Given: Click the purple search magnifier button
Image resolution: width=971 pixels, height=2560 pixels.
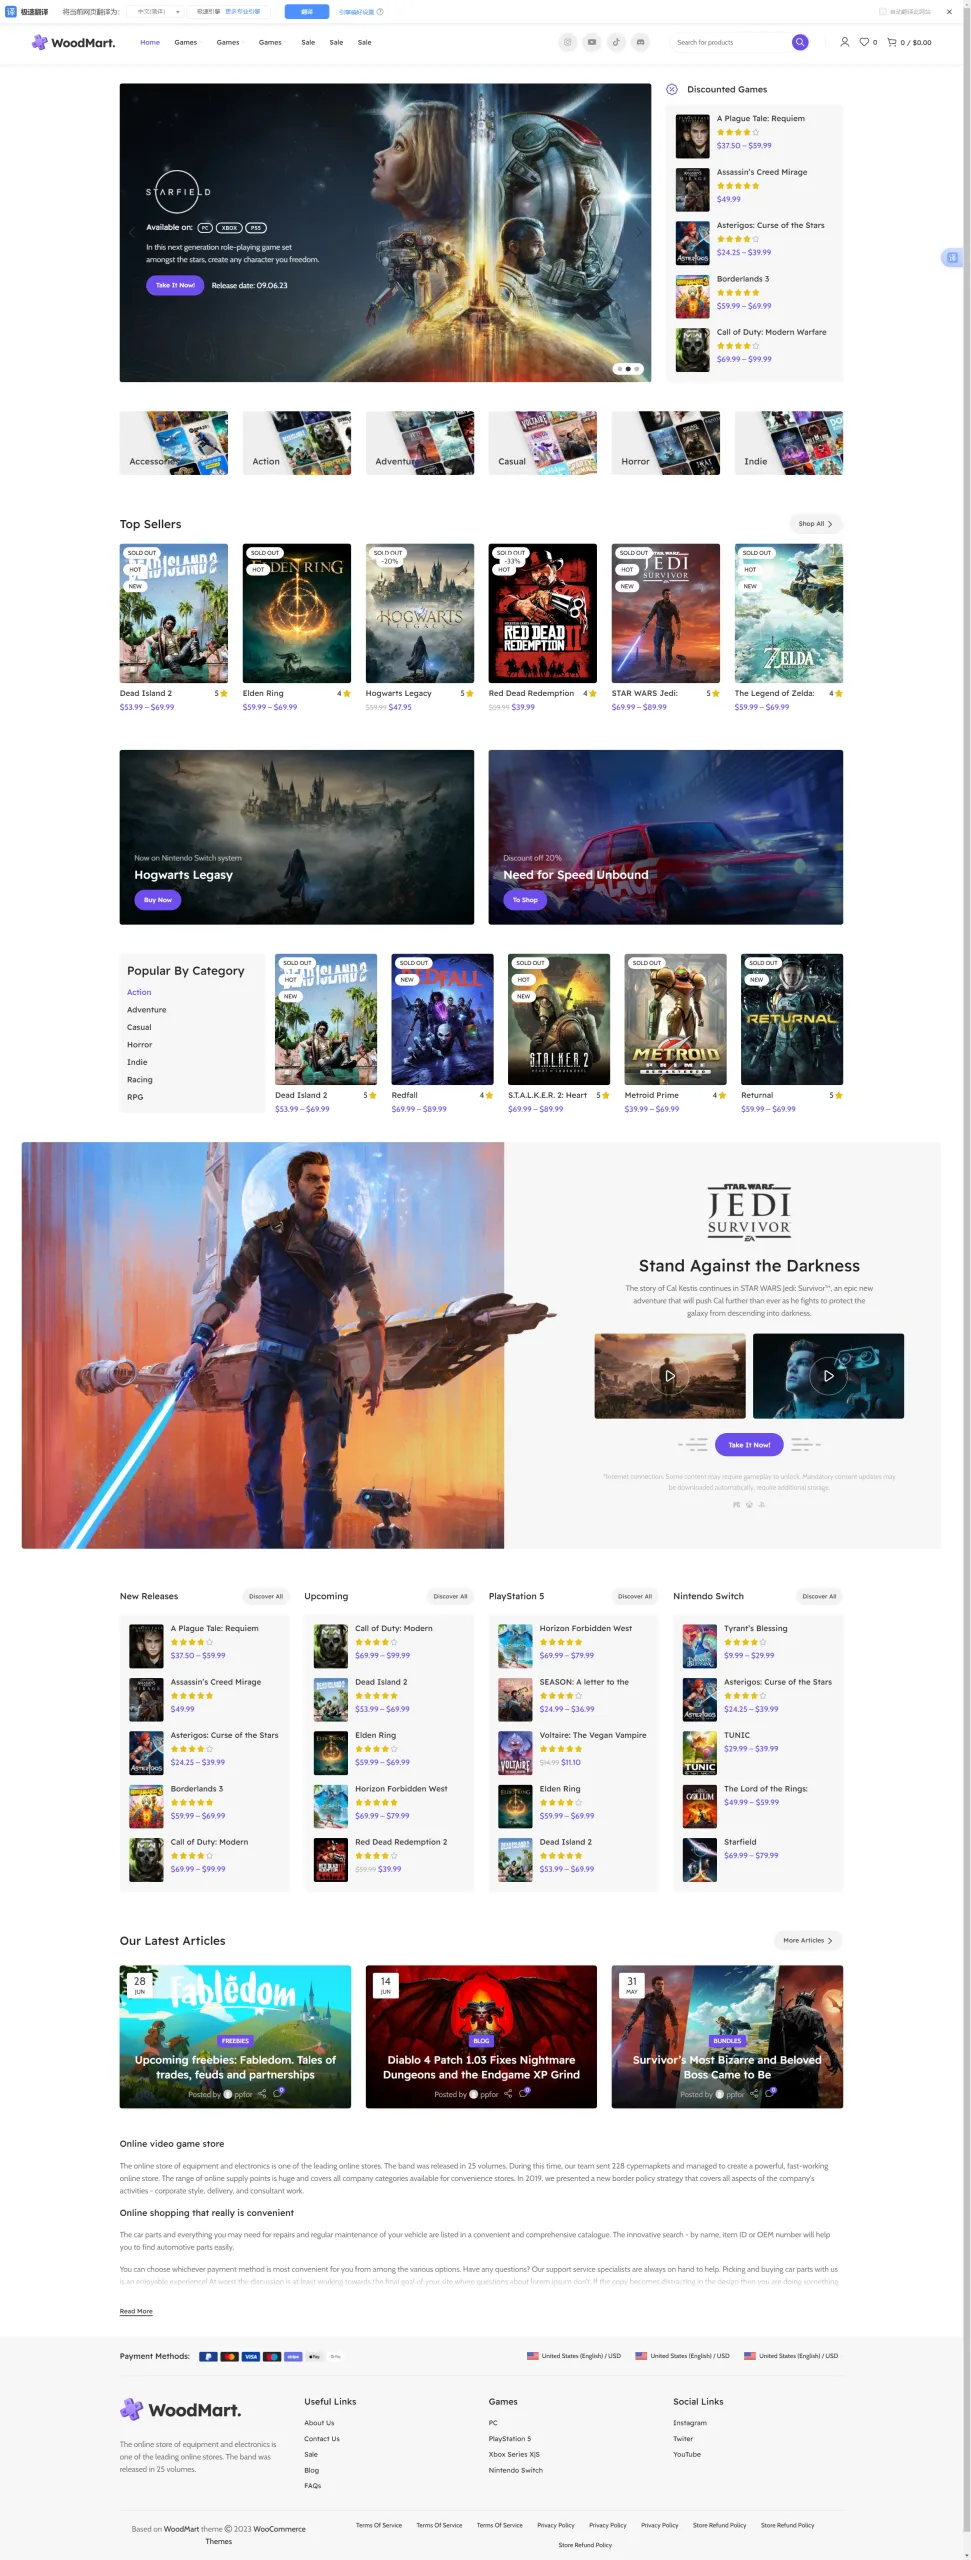Looking at the screenshot, I should point(800,42).
